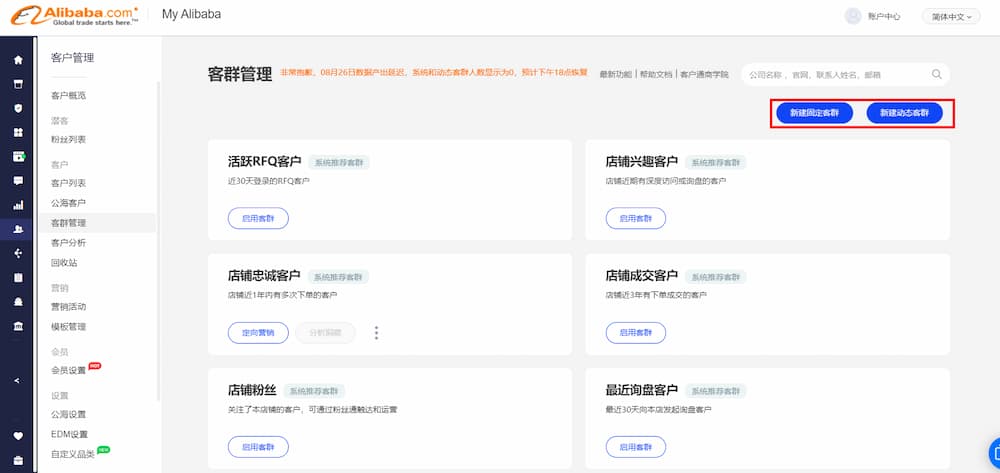The height and width of the screenshot is (473, 1000).
Task: Click the 活跃RFQ客户 card title
Action: pos(264,161)
